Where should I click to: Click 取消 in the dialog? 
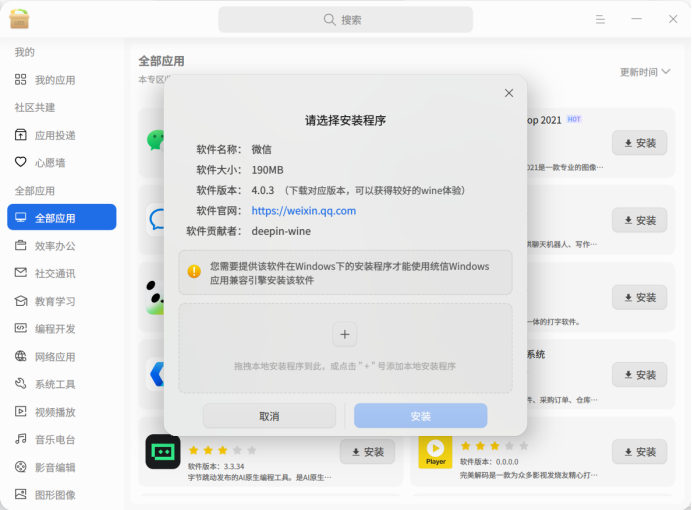269,416
